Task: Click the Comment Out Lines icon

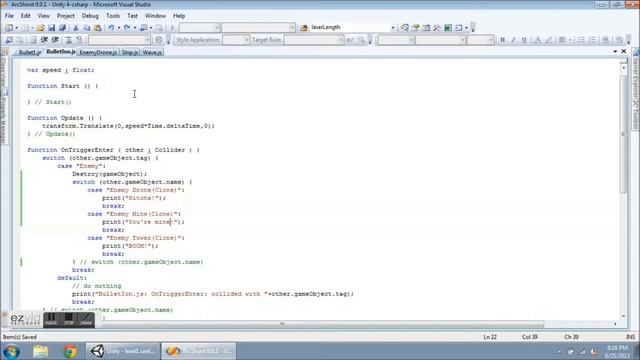Action: pos(68,40)
